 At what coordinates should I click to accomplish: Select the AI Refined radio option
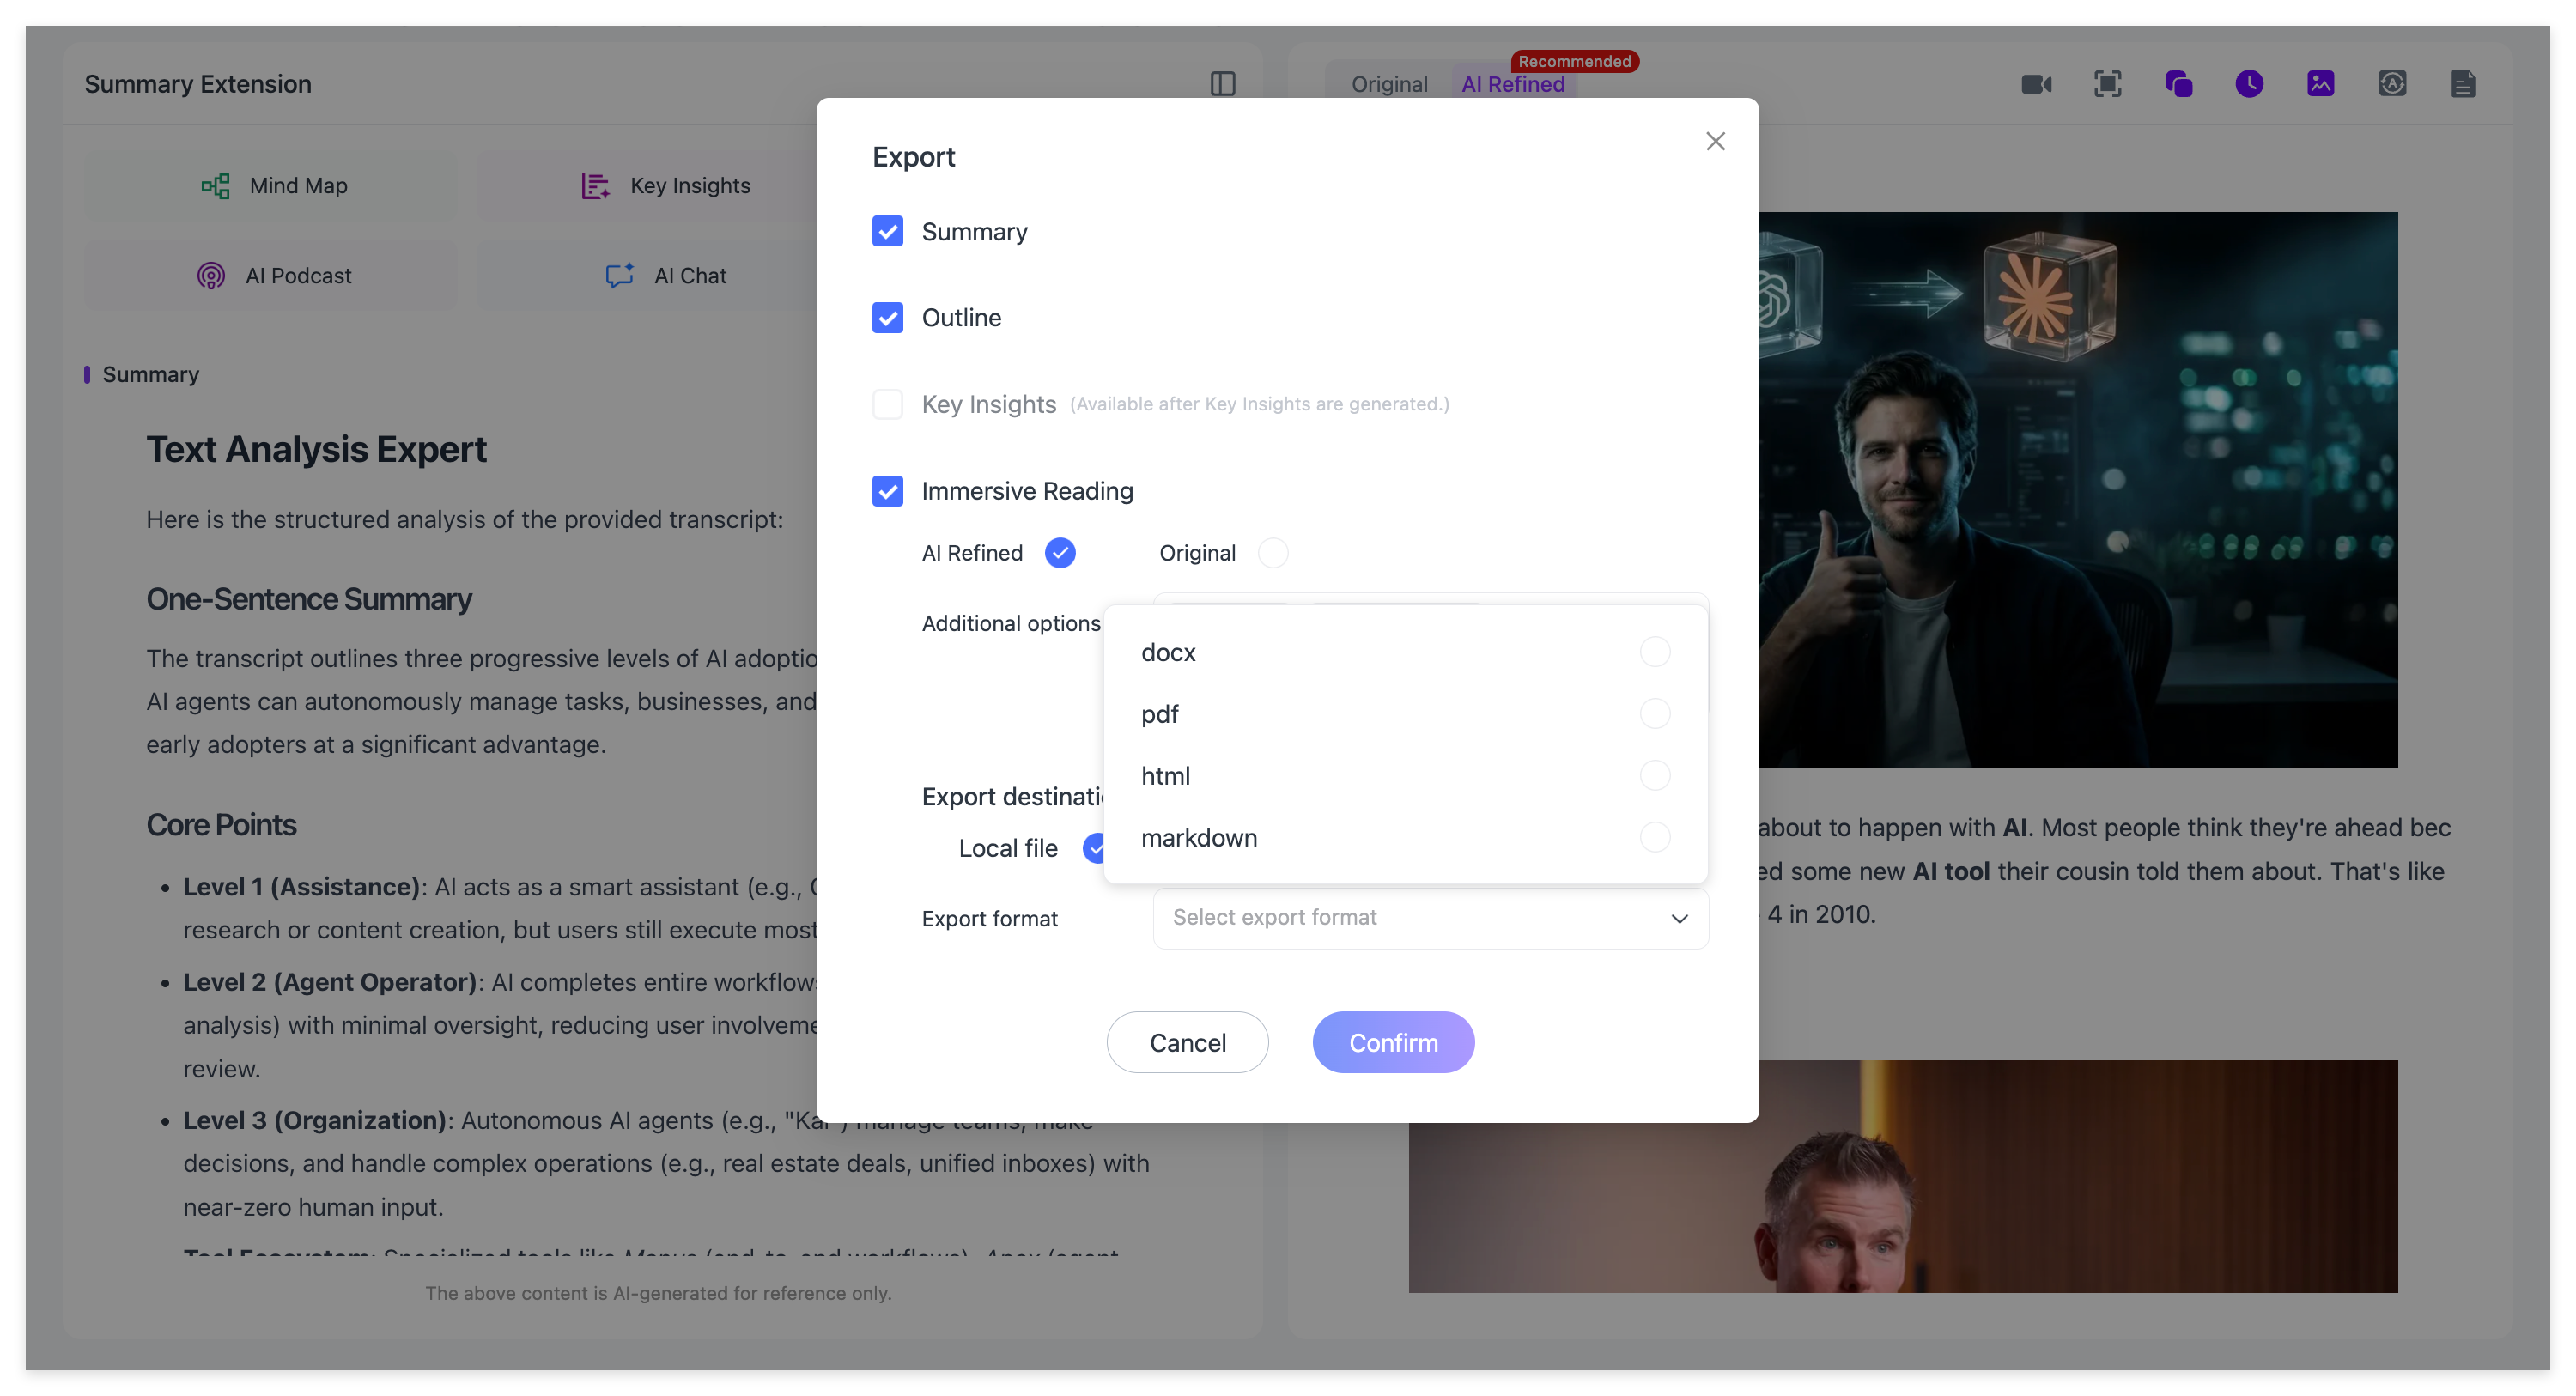[1060, 553]
